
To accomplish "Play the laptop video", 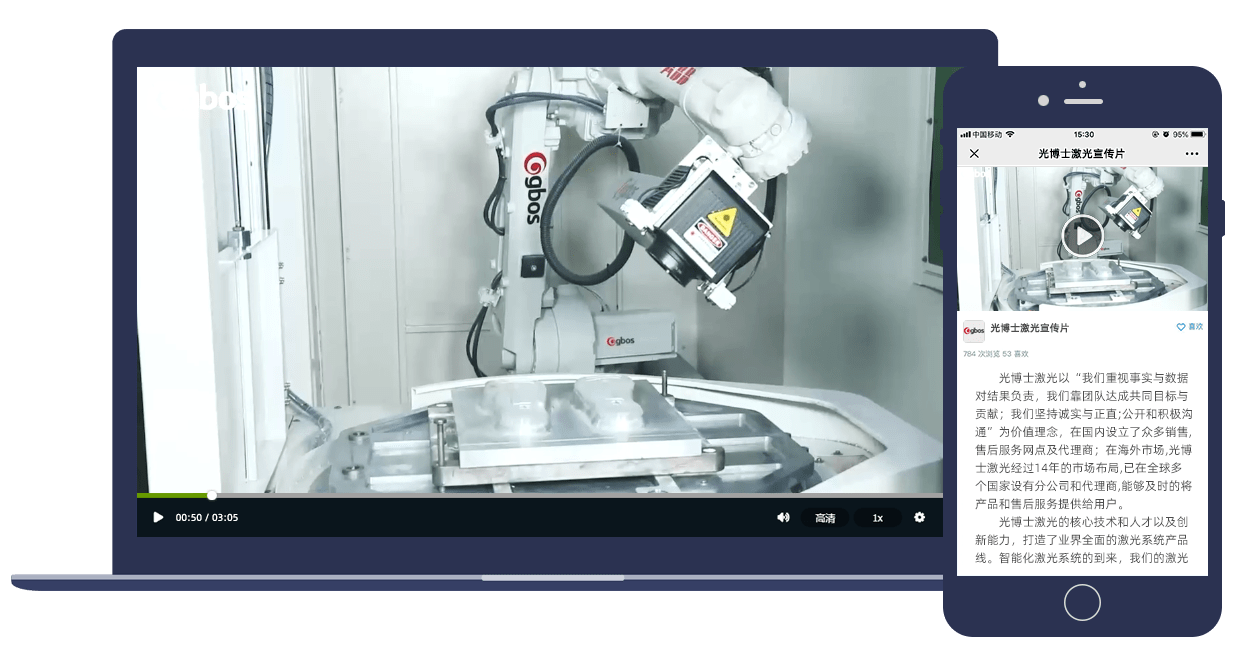I will (x=158, y=517).
